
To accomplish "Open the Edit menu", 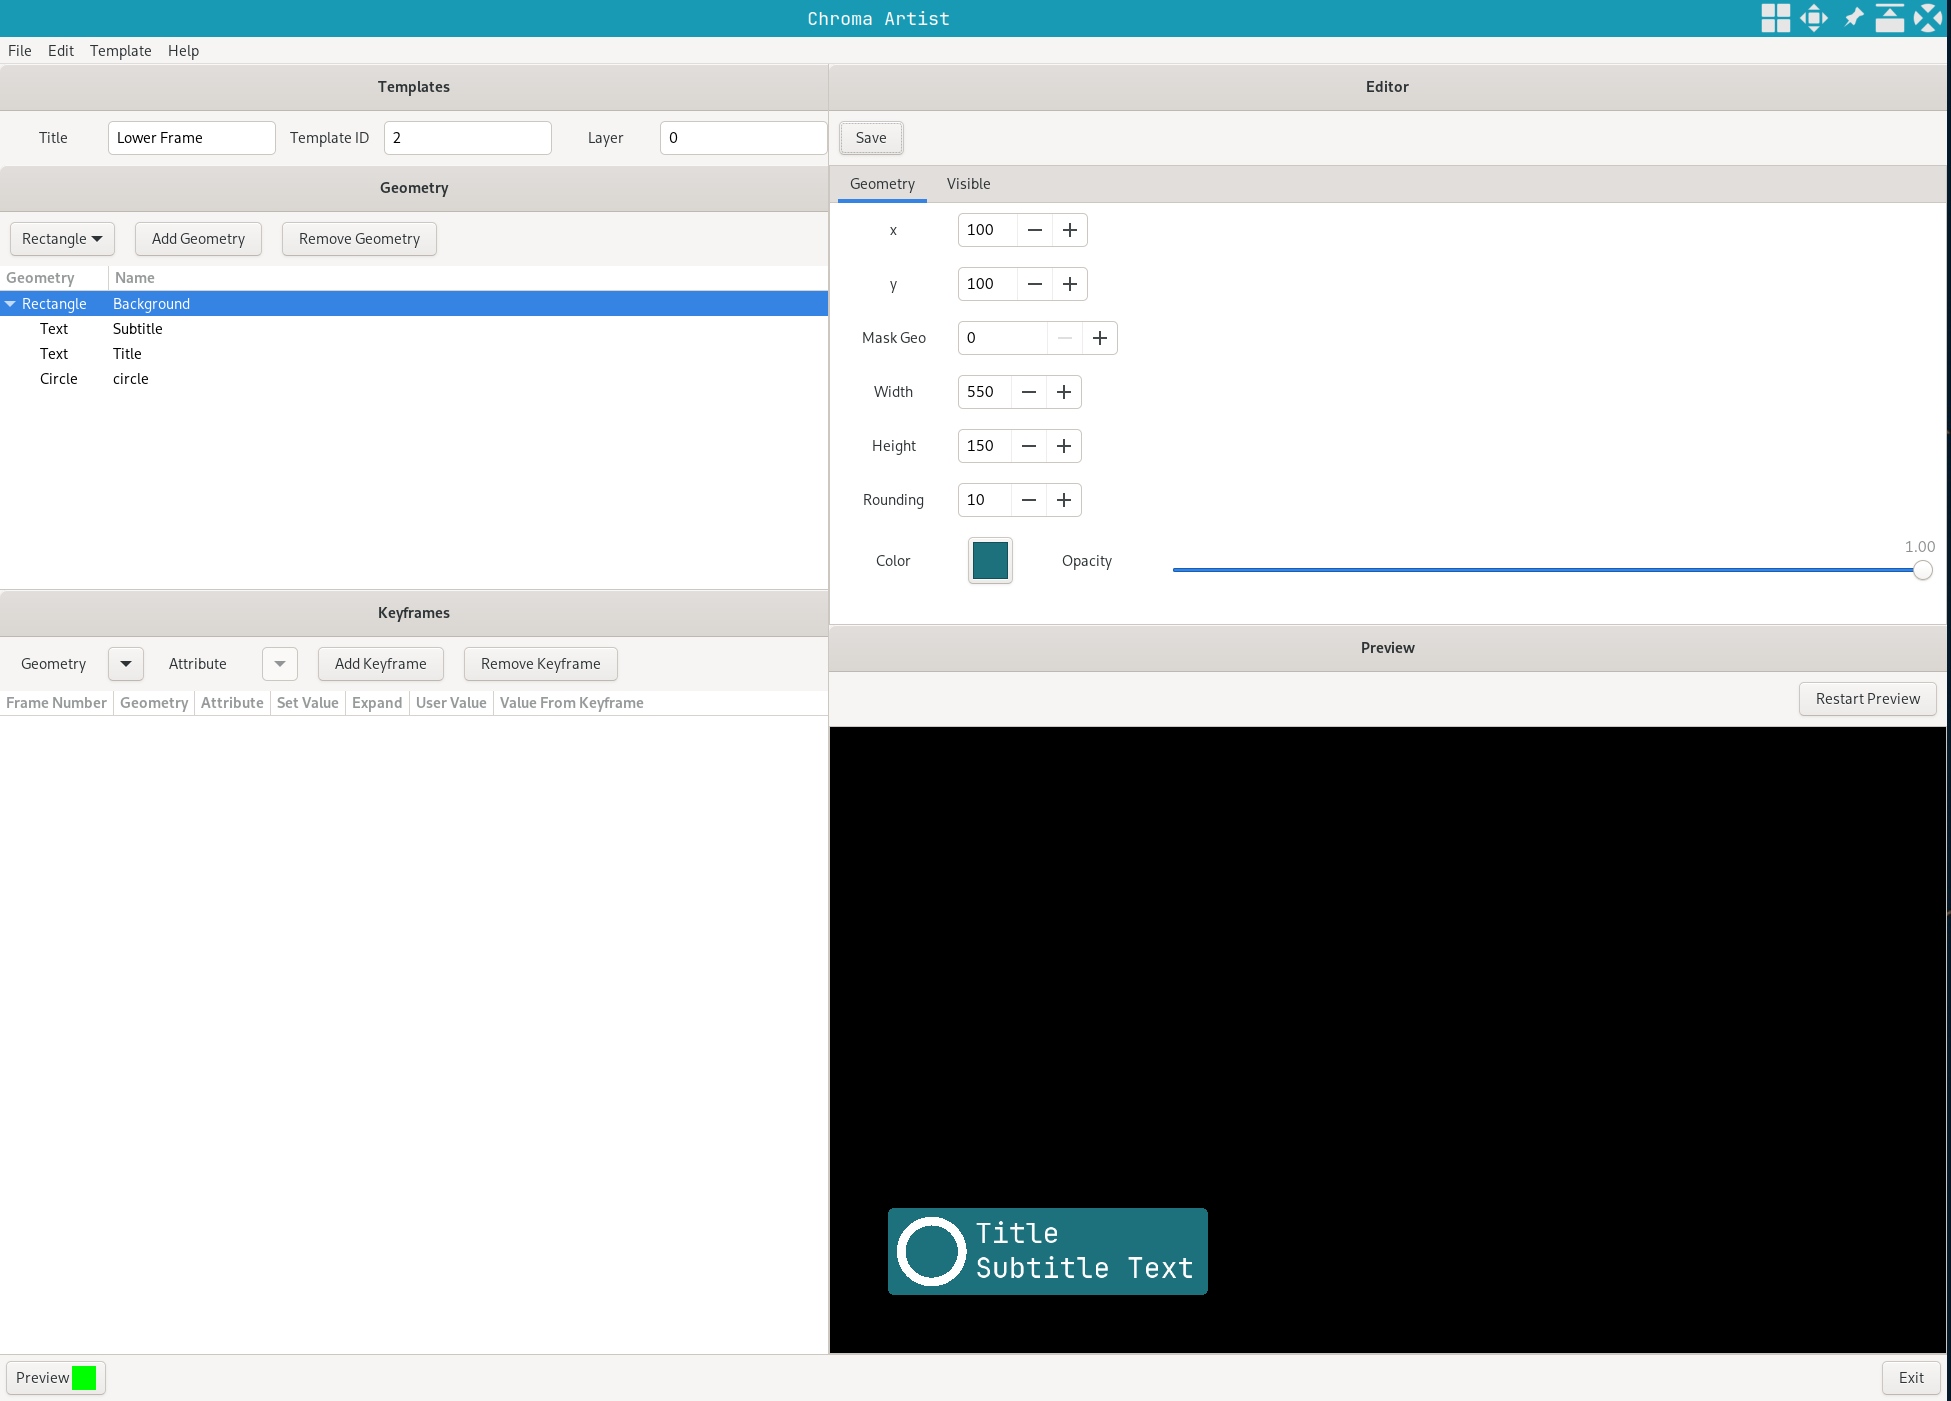I will coord(61,51).
